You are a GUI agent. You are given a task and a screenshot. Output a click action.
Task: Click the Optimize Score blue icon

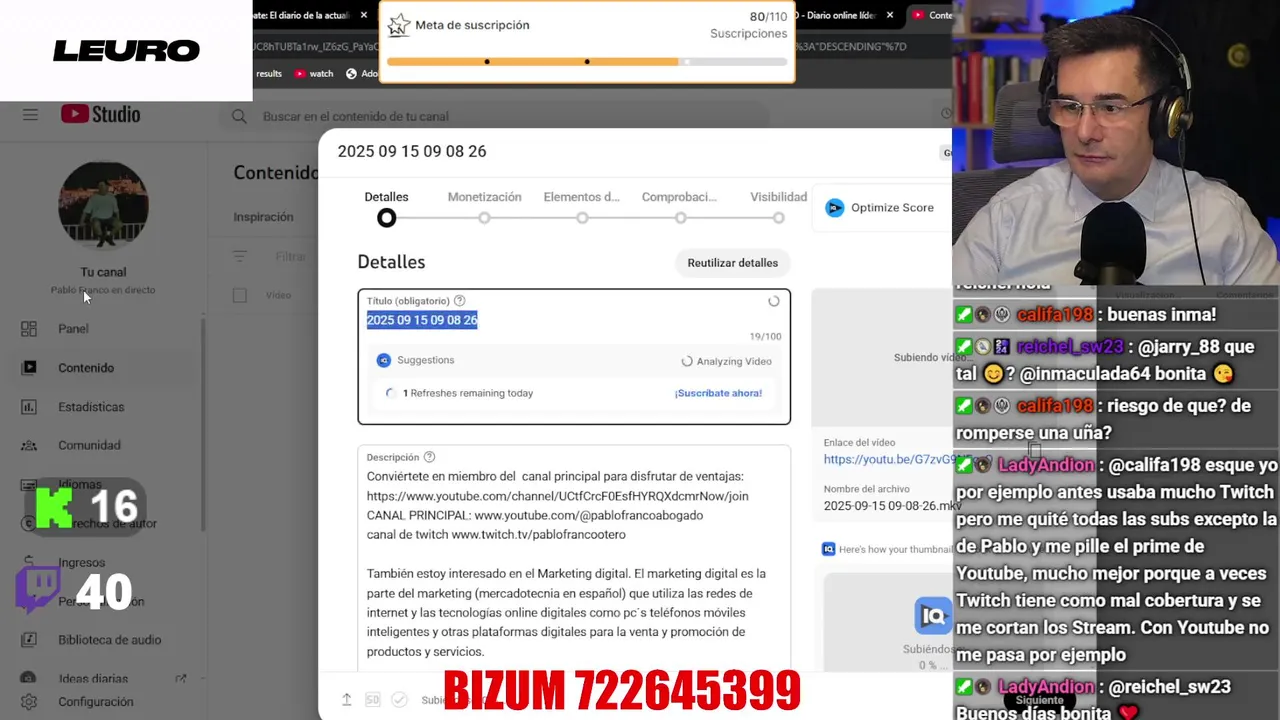834,208
